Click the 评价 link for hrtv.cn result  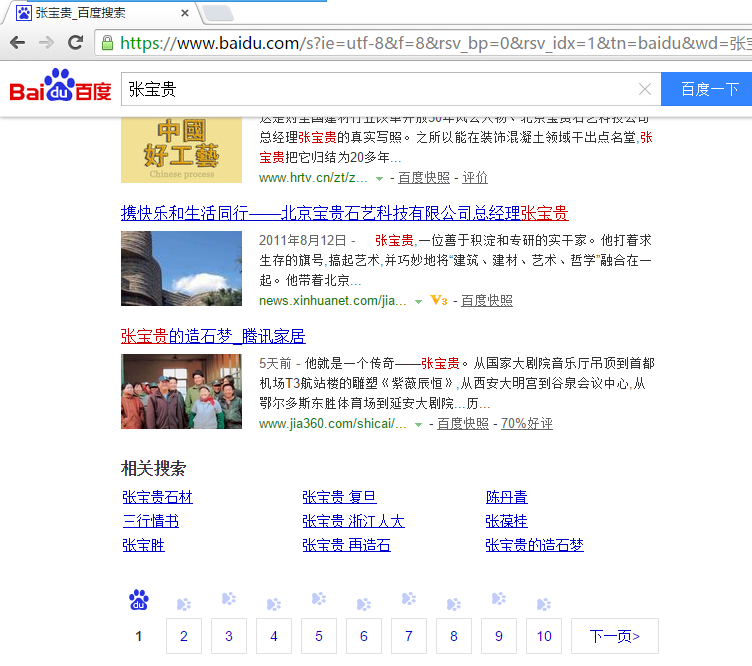[475, 178]
